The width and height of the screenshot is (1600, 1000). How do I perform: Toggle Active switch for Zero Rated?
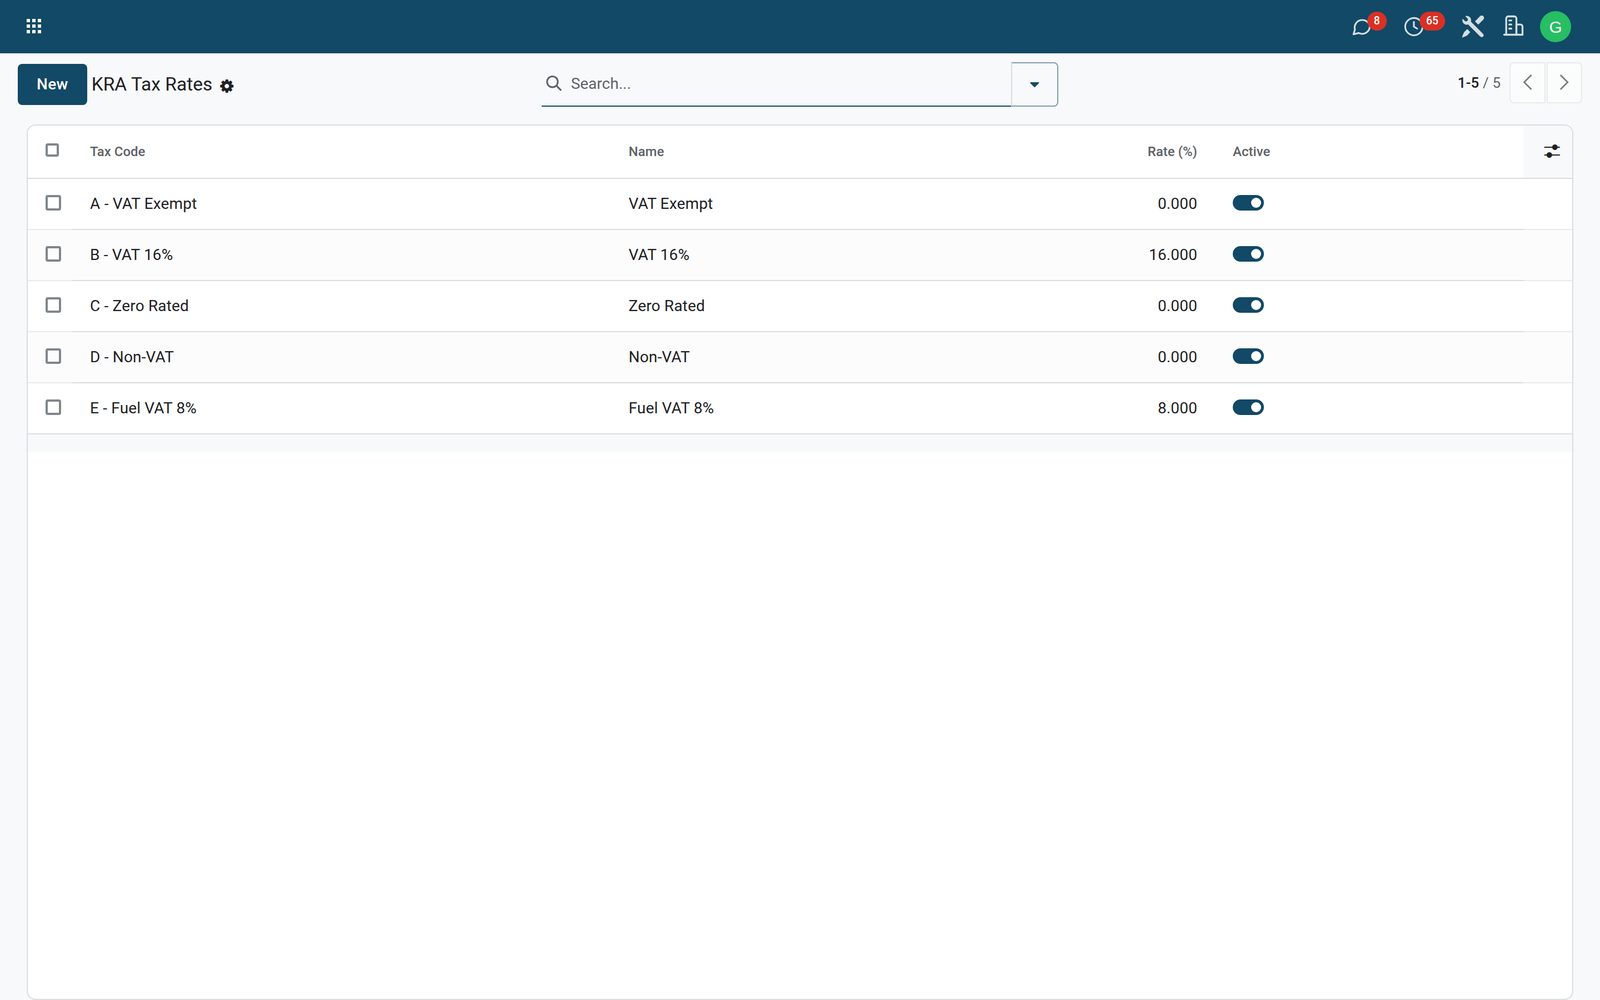coord(1248,305)
